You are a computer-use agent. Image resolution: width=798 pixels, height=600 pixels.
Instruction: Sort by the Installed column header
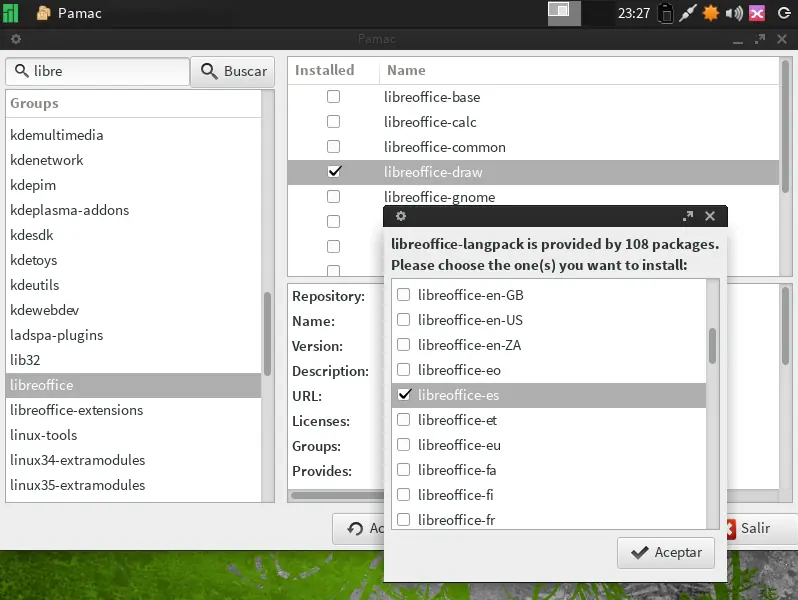coord(333,70)
